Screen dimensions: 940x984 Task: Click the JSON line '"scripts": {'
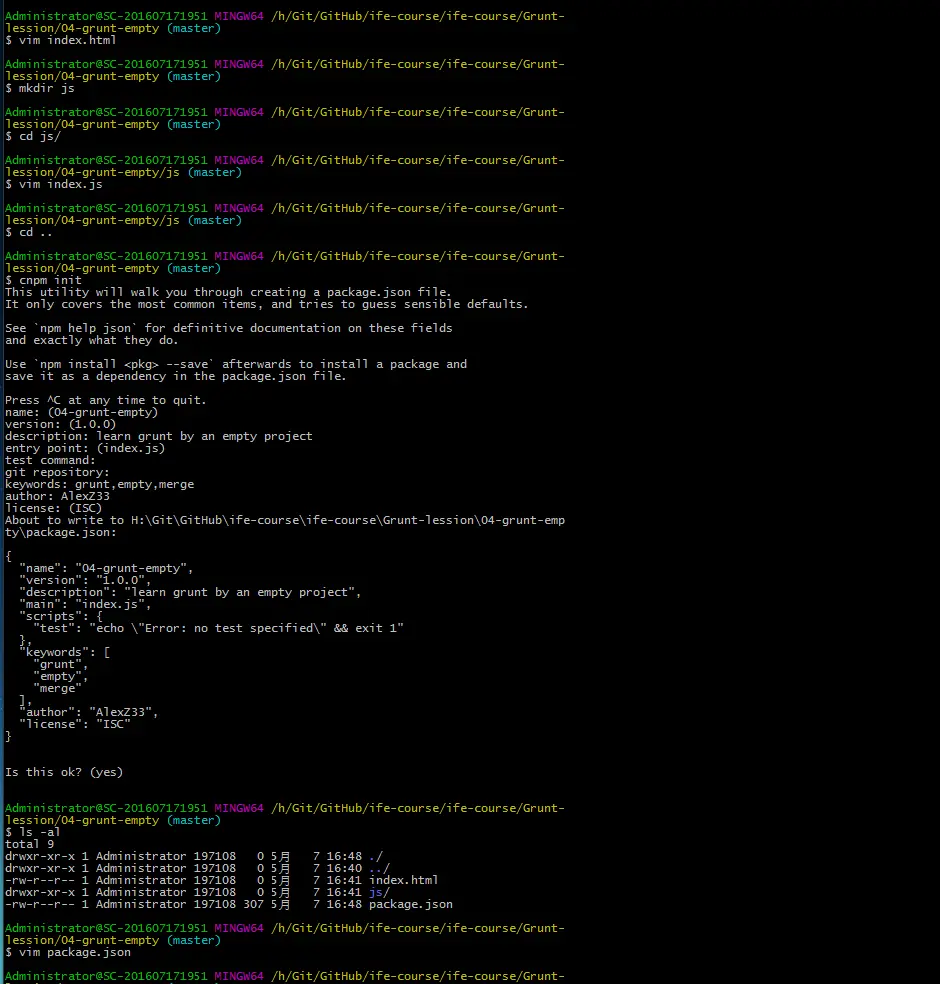[61, 616]
